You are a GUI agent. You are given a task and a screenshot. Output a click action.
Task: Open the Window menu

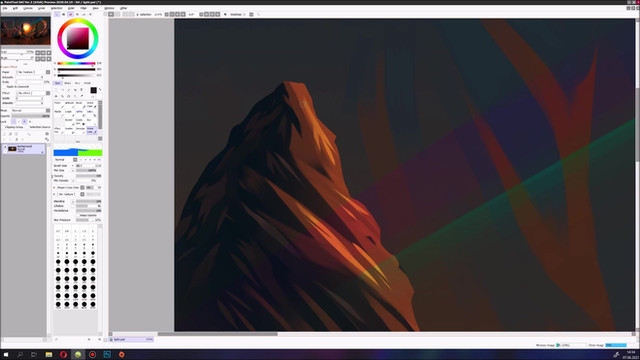[x=109, y=8]
